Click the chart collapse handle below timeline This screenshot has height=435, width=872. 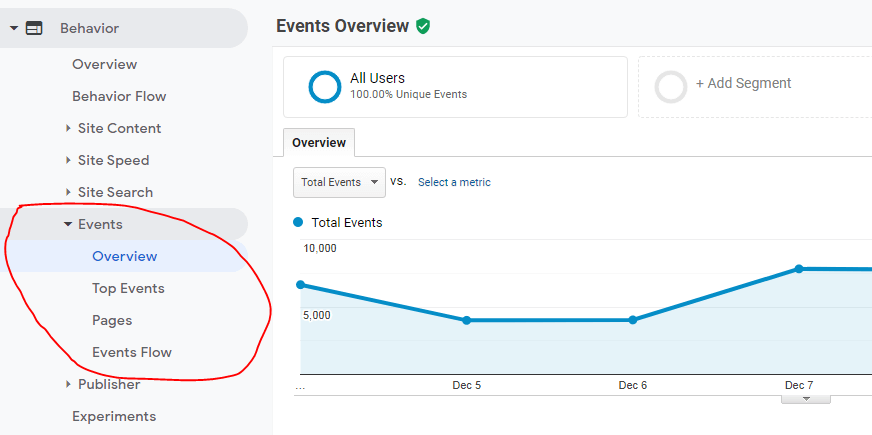[x=805, y=398]
